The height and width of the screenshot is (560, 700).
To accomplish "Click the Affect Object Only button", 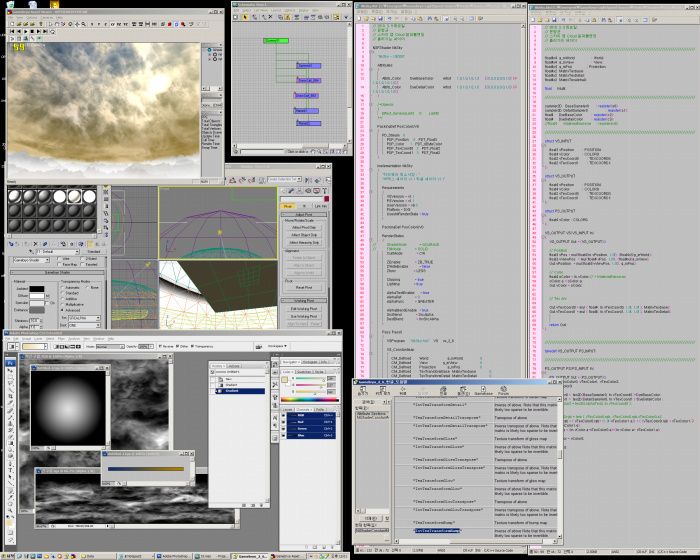I will pos(304,235).
